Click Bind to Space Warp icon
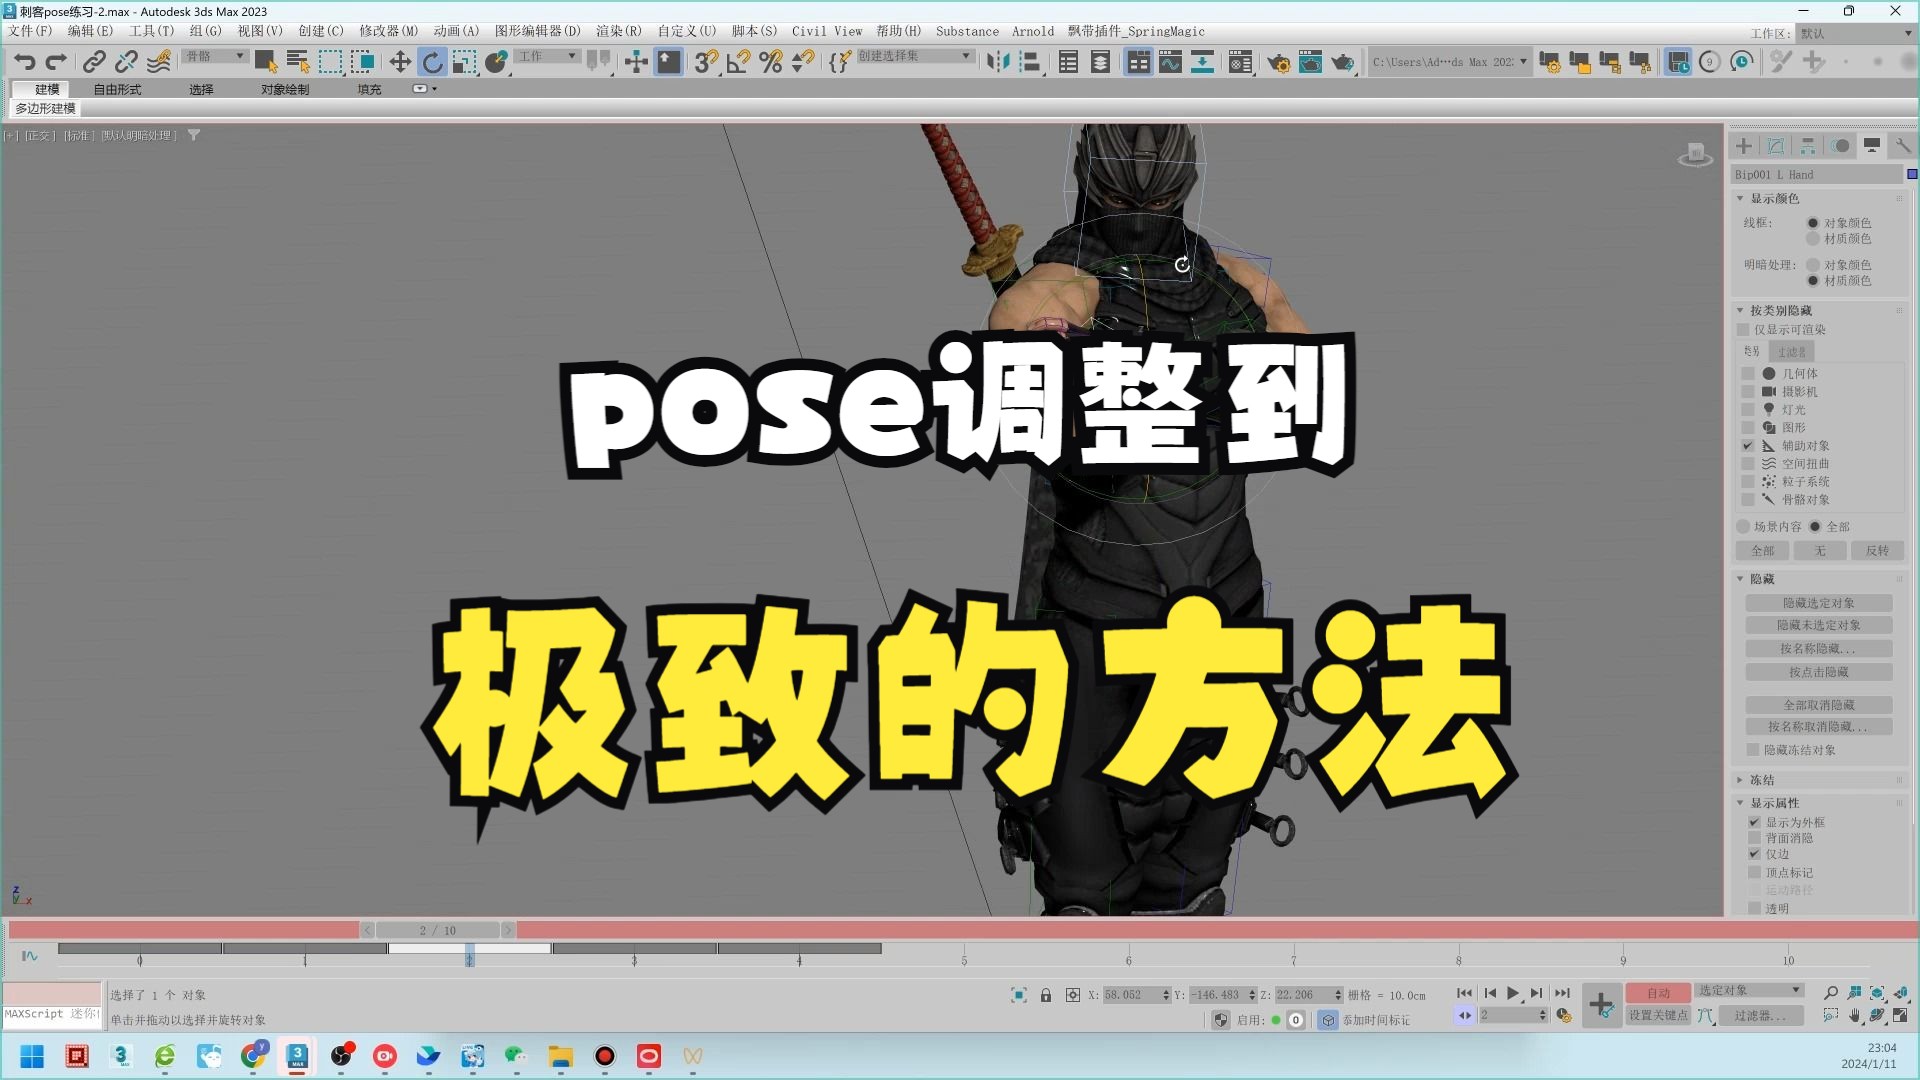Screen dimensions: 1920x1080 [x=159, y=62]
